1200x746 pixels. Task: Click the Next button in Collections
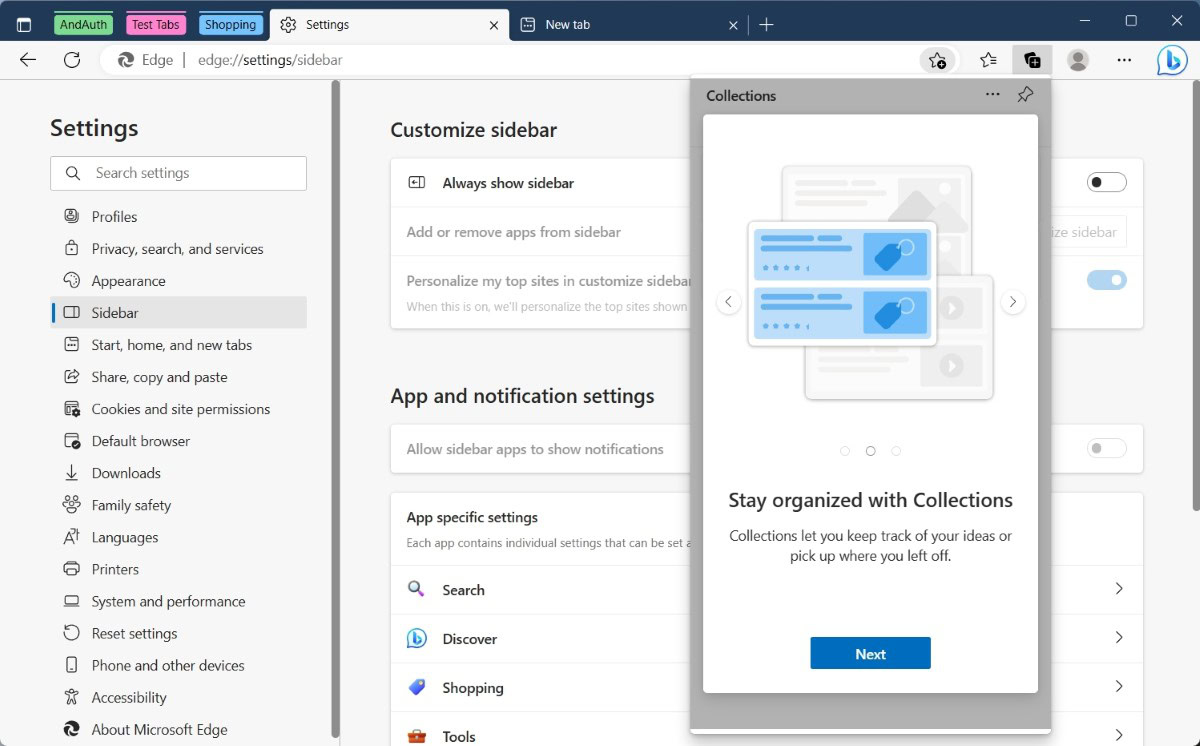[x=870, y=654]
